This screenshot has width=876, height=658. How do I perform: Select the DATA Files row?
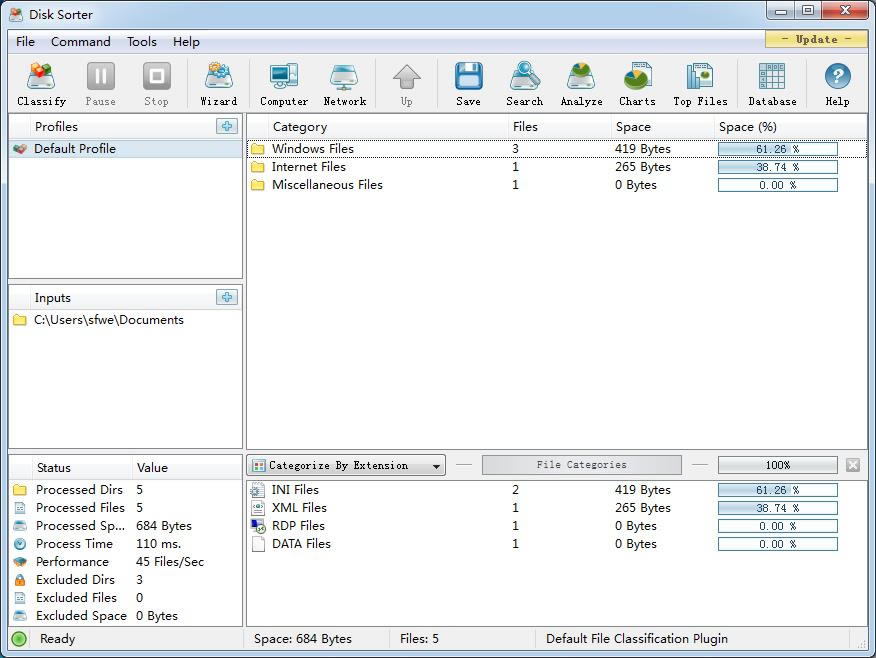tap(556, 544)
